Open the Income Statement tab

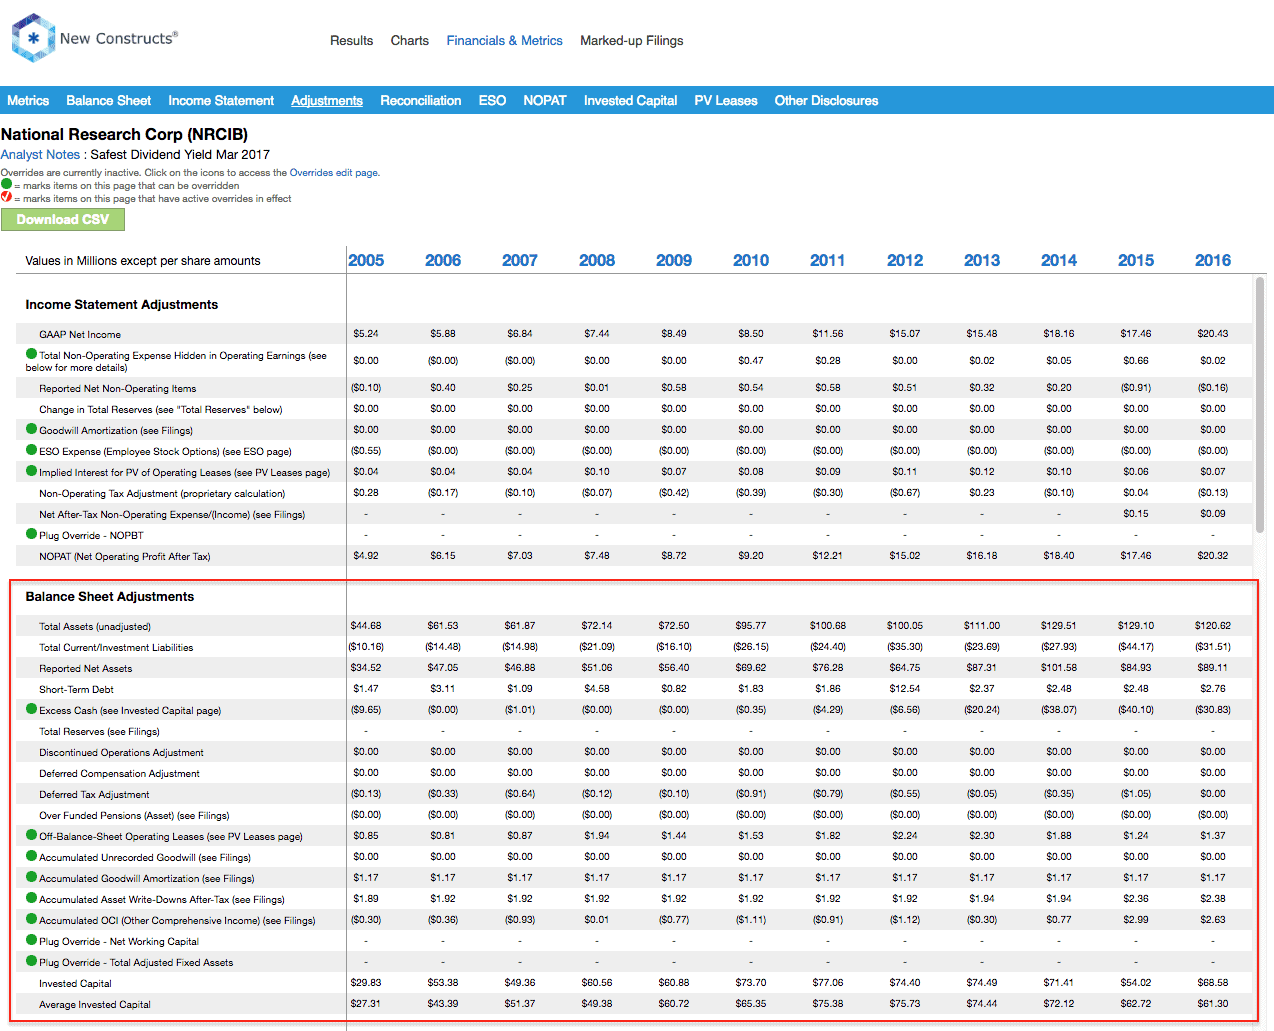(221, 101)
